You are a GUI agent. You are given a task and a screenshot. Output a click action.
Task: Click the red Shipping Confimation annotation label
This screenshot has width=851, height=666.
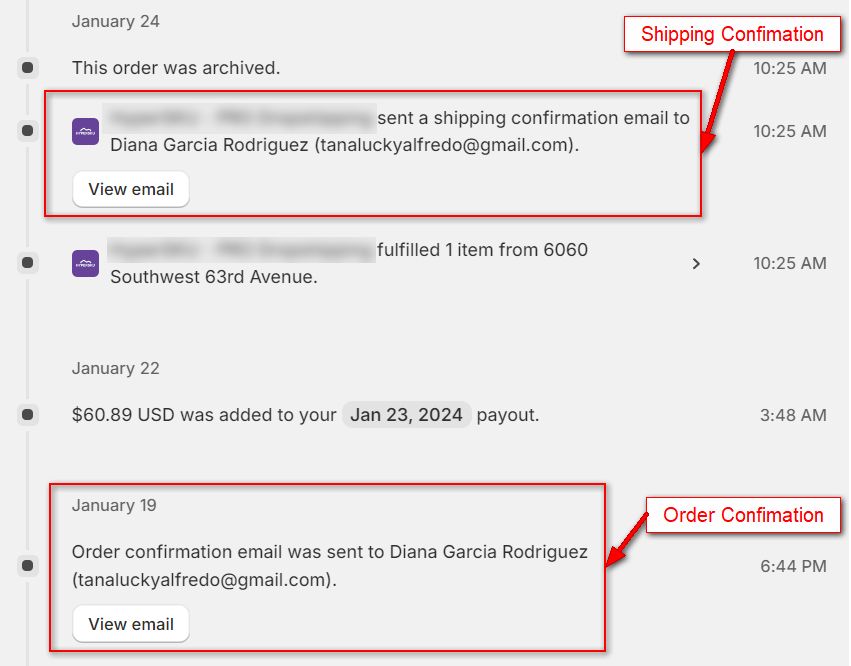(x=732, y=35)
